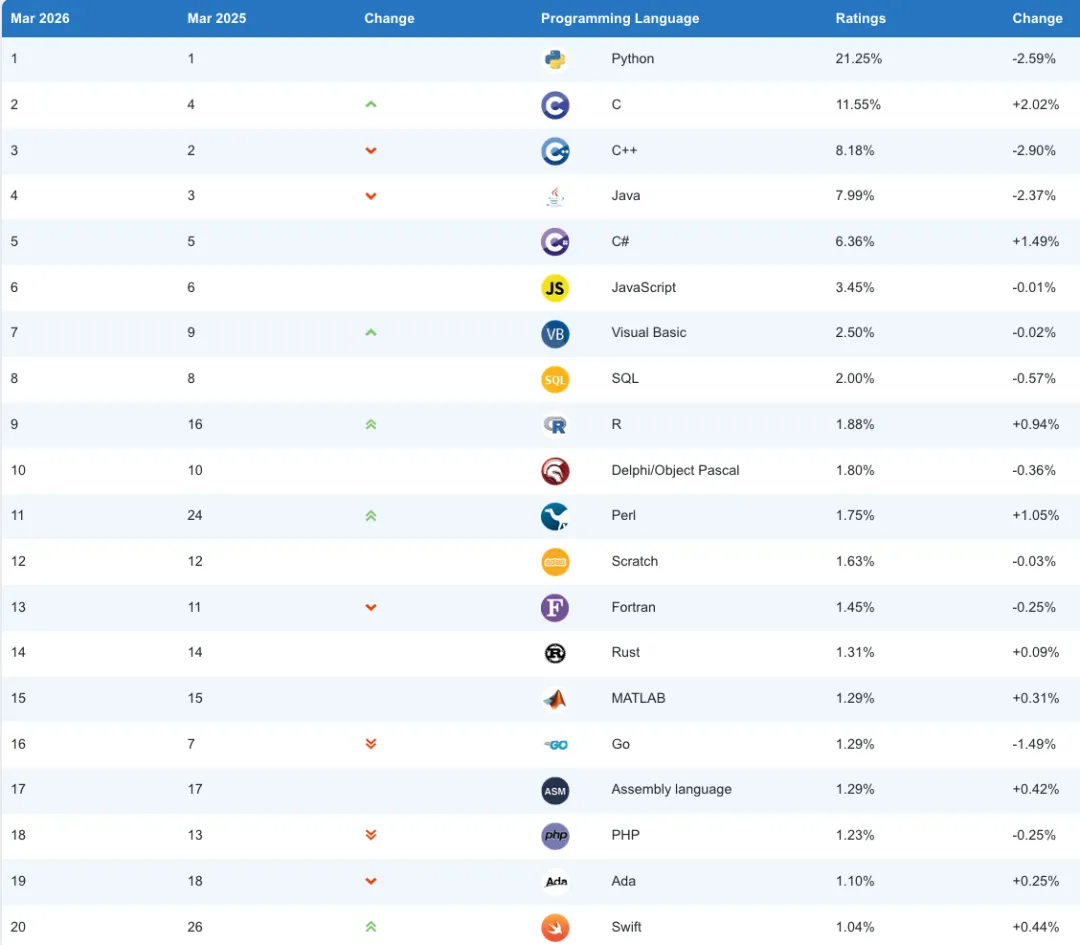
Task: Click the MATLAB logo icon
Action: pos(555,699)
